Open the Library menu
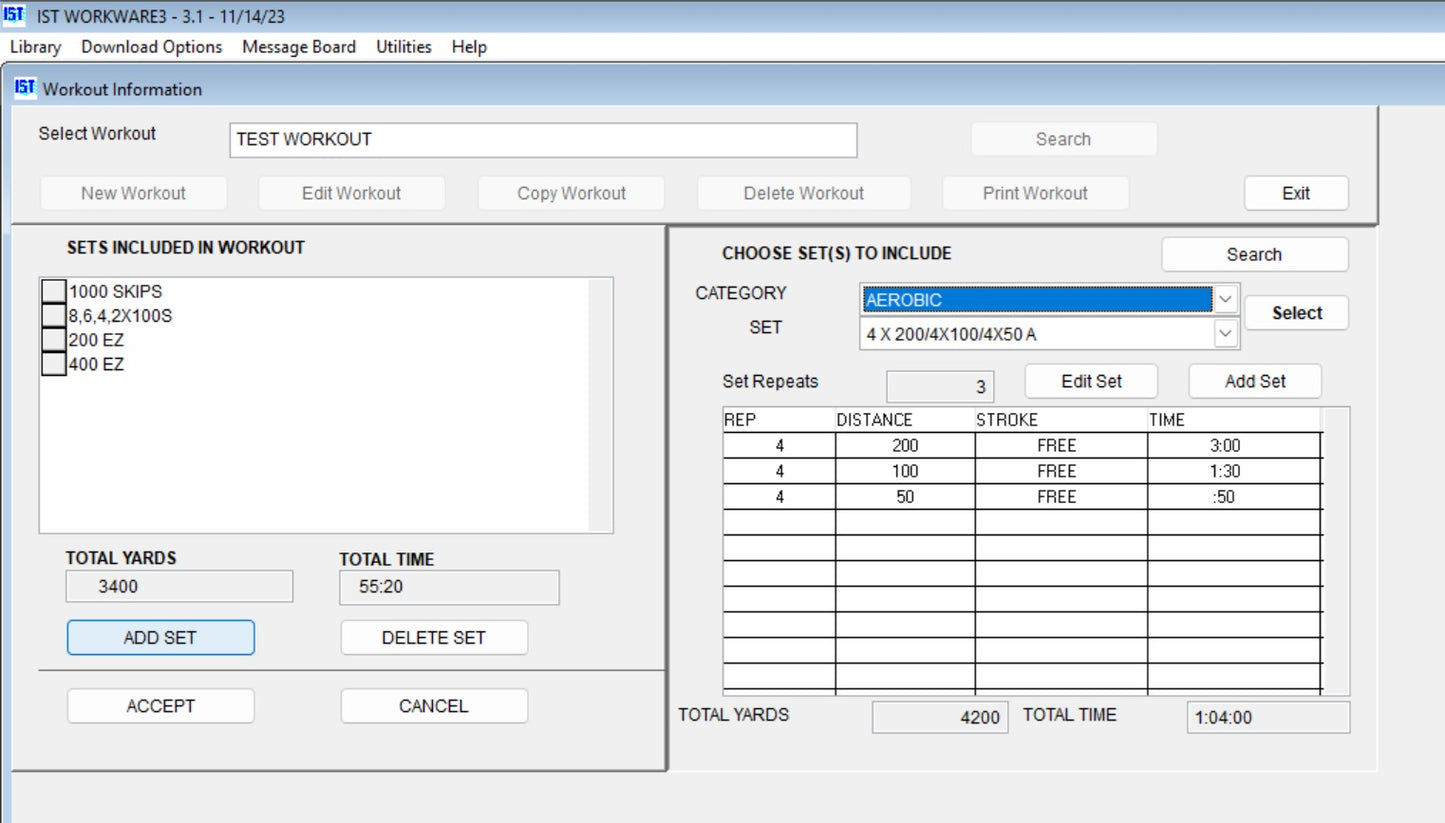Image resolution: width=1445 pixels, height=823 pixels. tap(35, 47)
